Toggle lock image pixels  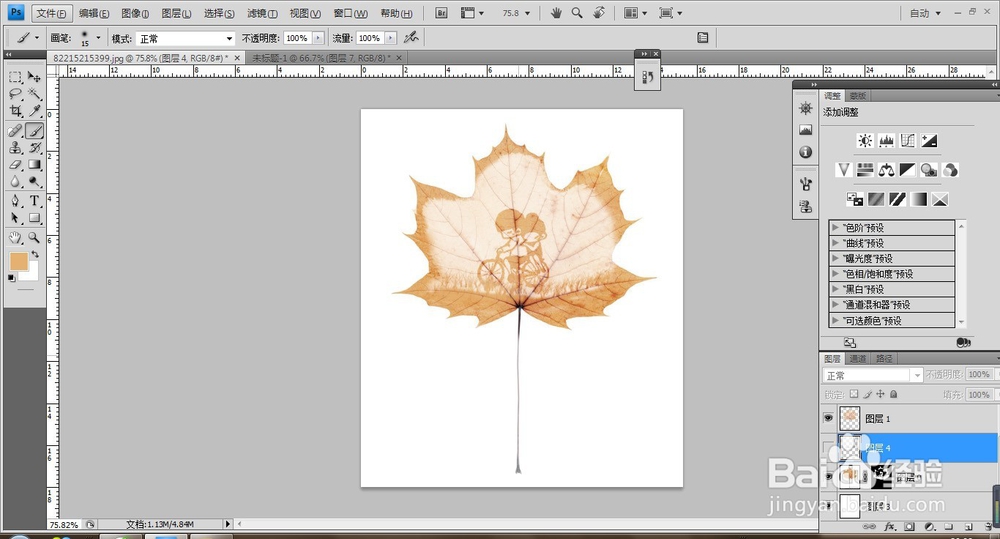pos(867,394)
